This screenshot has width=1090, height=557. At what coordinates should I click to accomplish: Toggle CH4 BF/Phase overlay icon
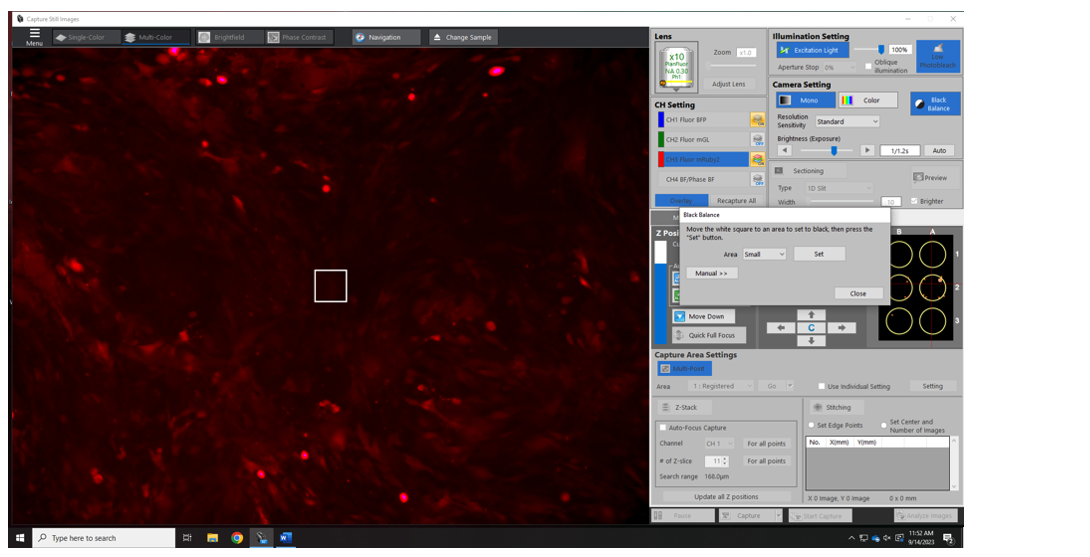click(x=757, y=179)
